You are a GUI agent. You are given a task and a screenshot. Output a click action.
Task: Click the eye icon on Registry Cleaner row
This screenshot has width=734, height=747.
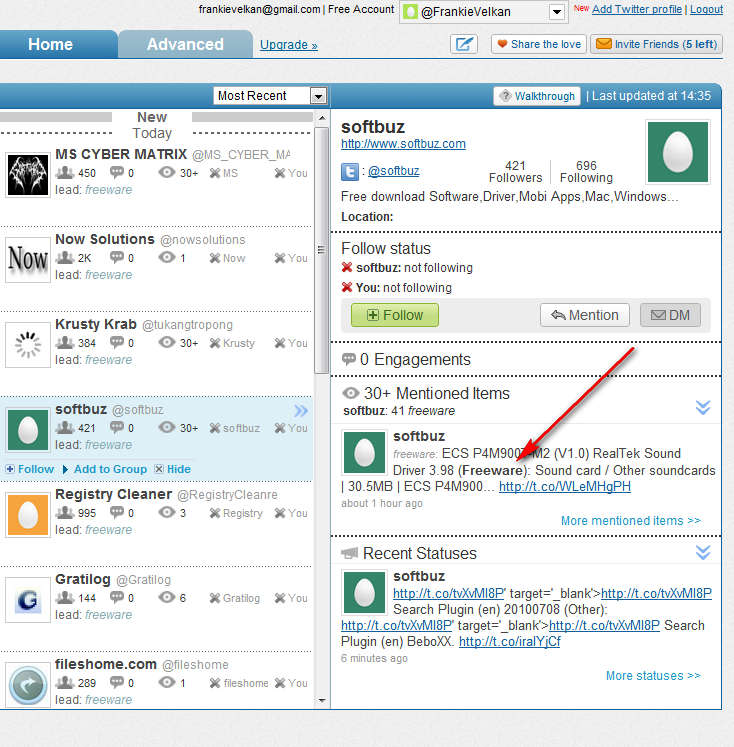point(167,512)
